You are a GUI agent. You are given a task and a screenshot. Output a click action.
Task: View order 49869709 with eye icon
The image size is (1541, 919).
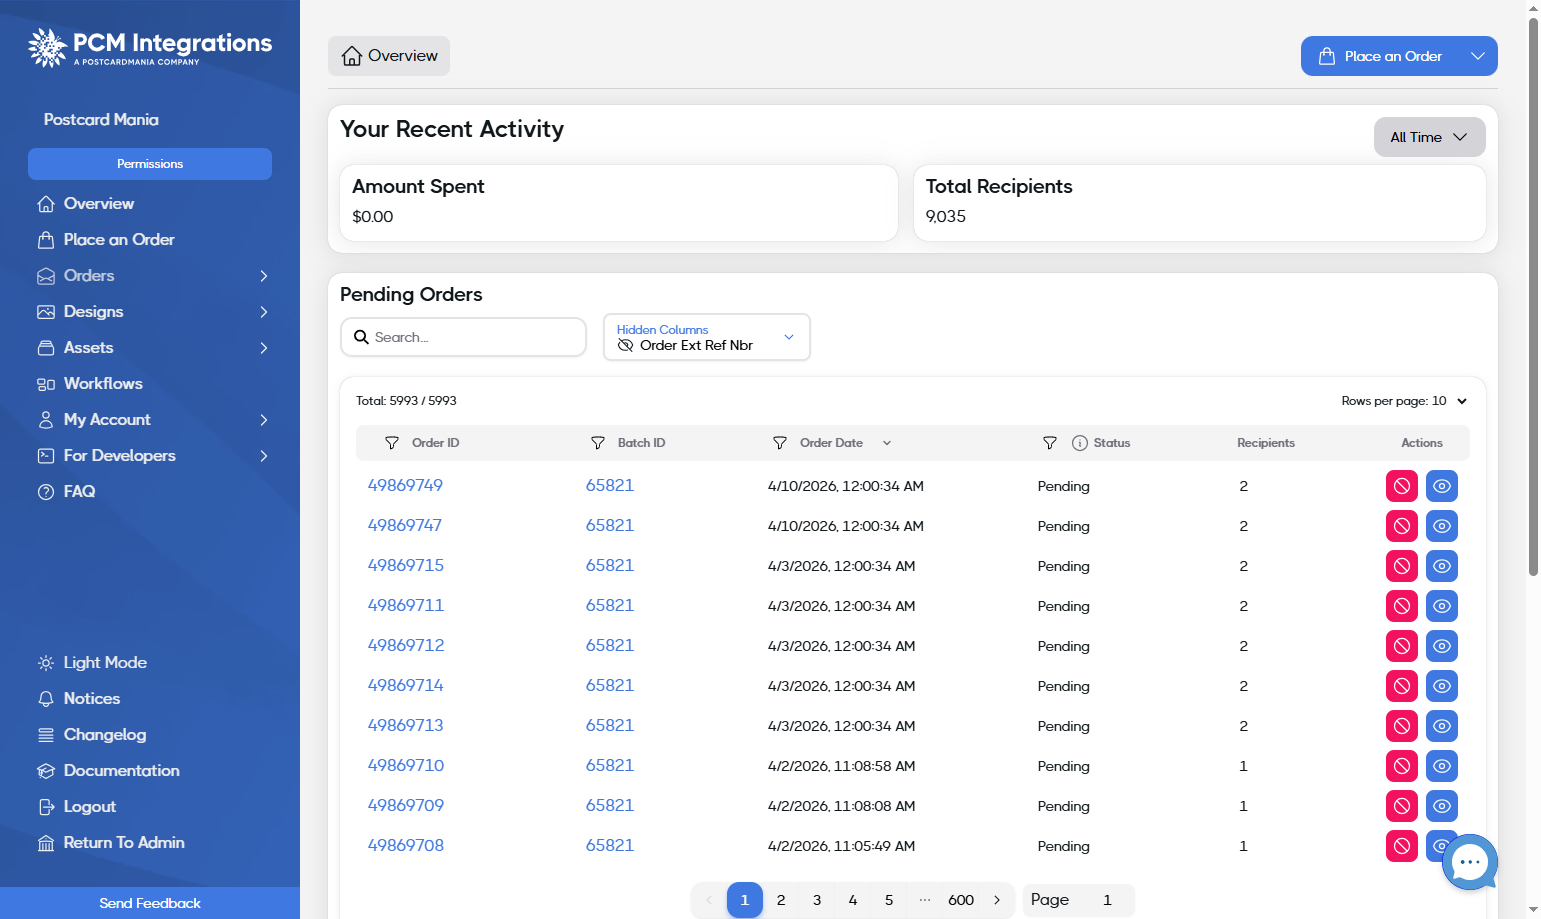[1442, 806]
